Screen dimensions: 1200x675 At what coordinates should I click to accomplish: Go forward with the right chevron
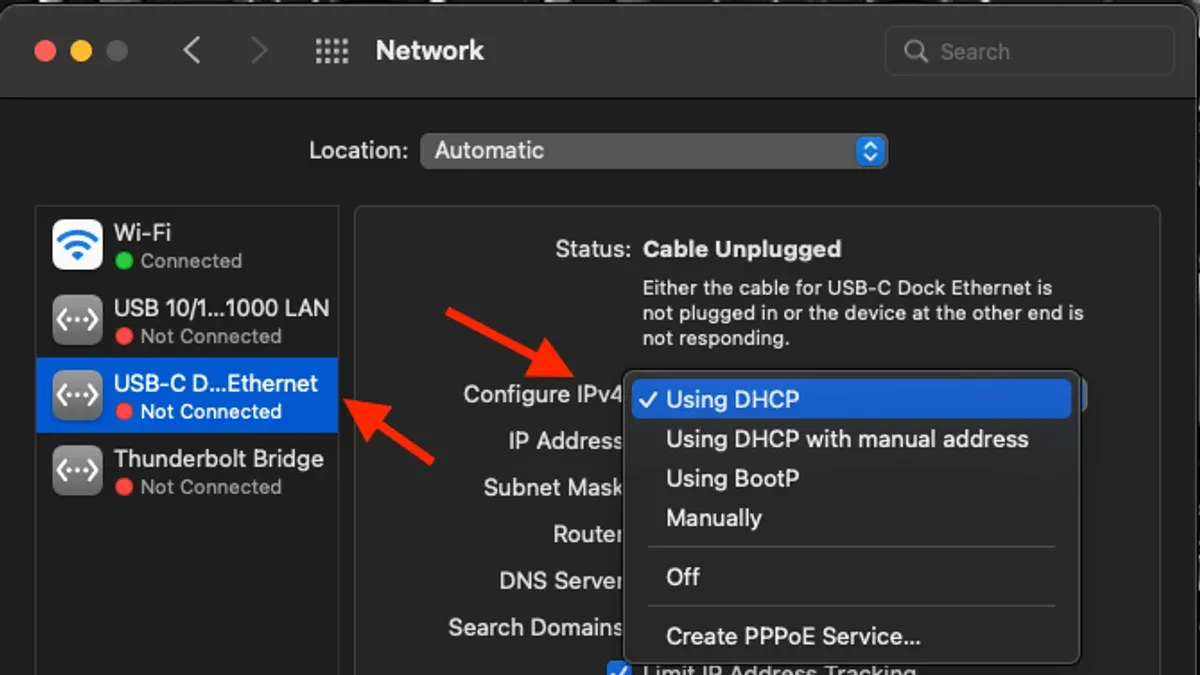pos(259,50)
